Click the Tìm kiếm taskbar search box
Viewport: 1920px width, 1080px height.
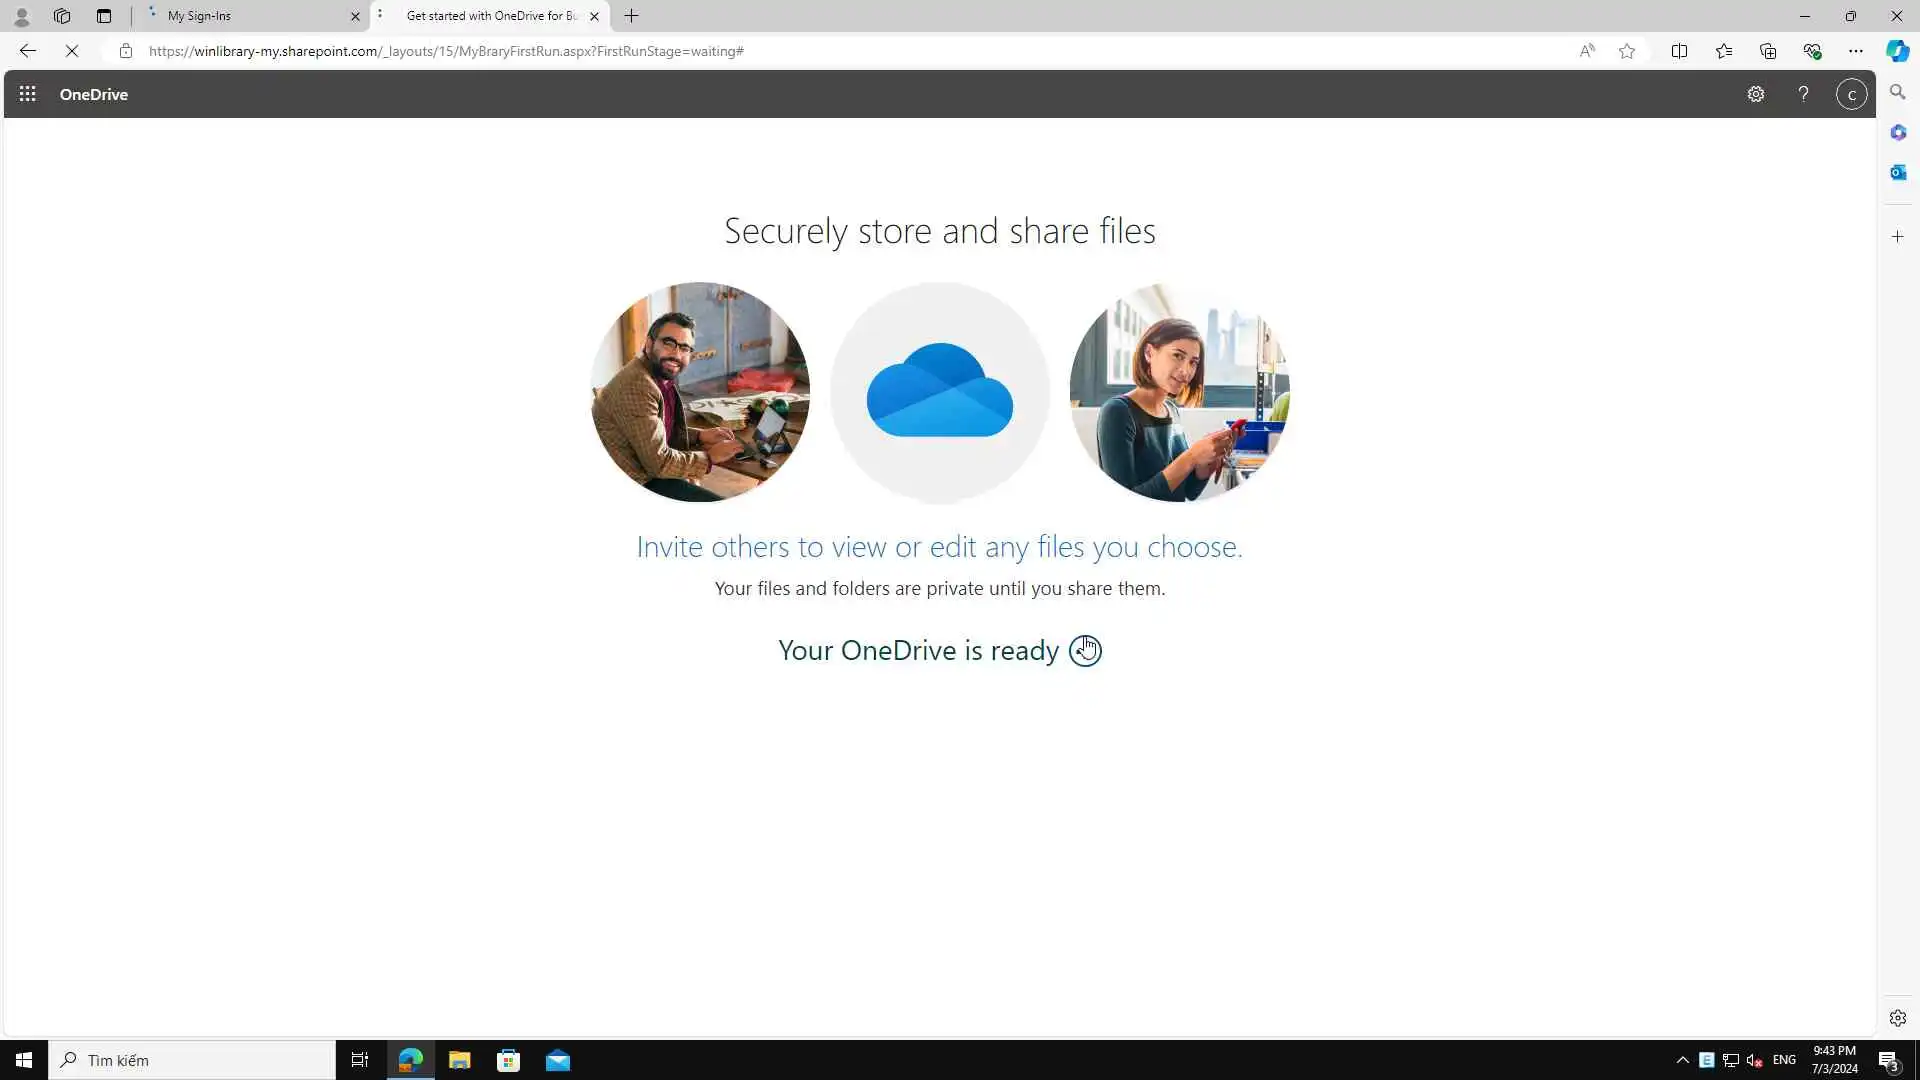pyautogui.click(x=192, y=1060)
